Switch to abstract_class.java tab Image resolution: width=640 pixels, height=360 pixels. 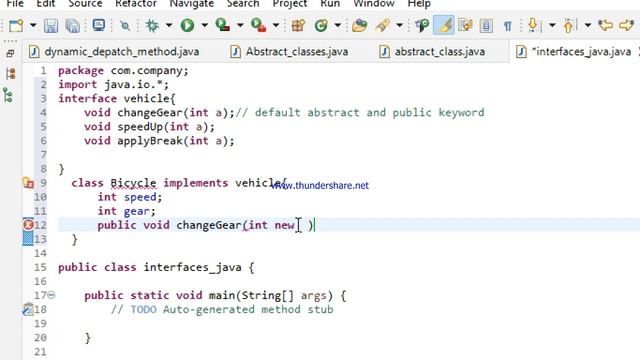tap(433, 52)
